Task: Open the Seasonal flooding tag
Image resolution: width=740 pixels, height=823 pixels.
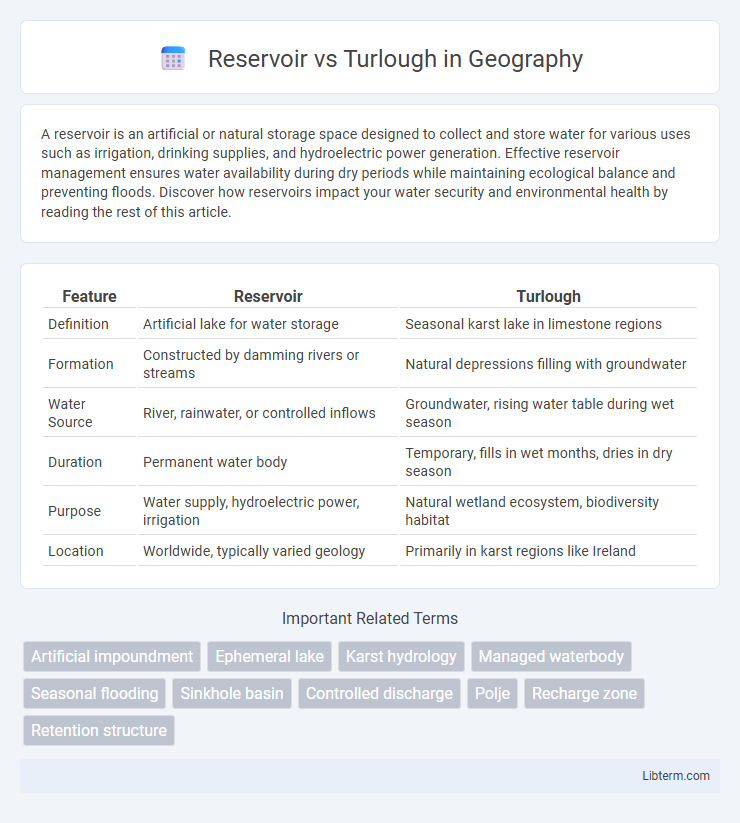Action: 94,693
